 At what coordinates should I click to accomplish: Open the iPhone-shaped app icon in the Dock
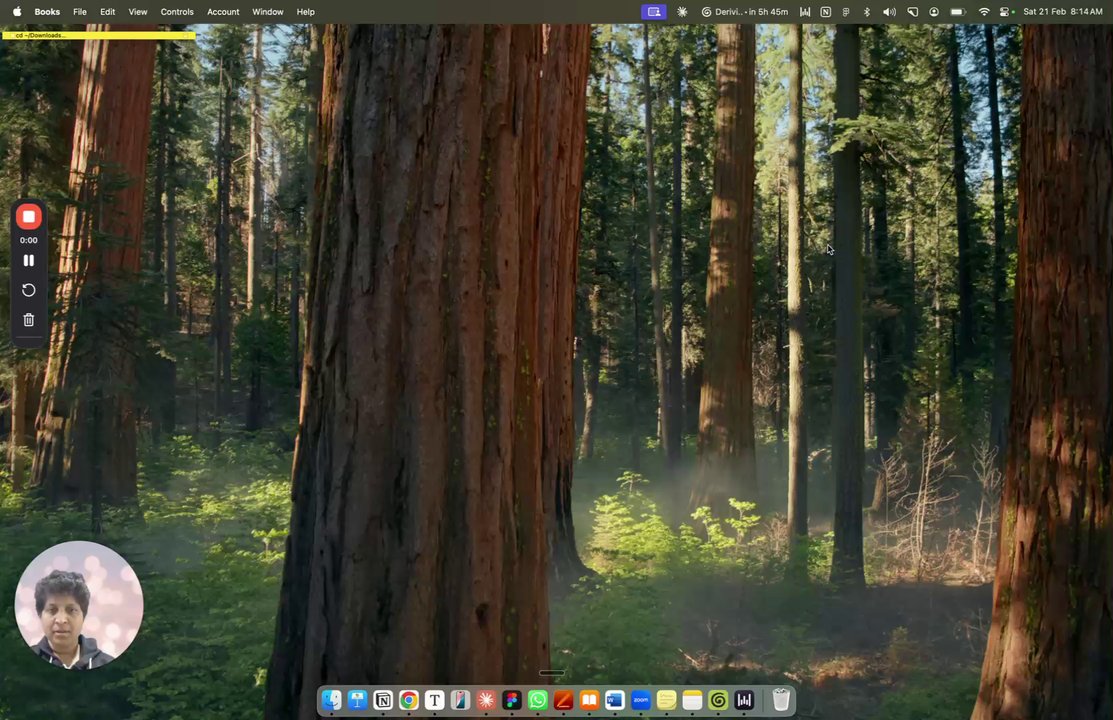pyautogui.click(x=460, y=700)
